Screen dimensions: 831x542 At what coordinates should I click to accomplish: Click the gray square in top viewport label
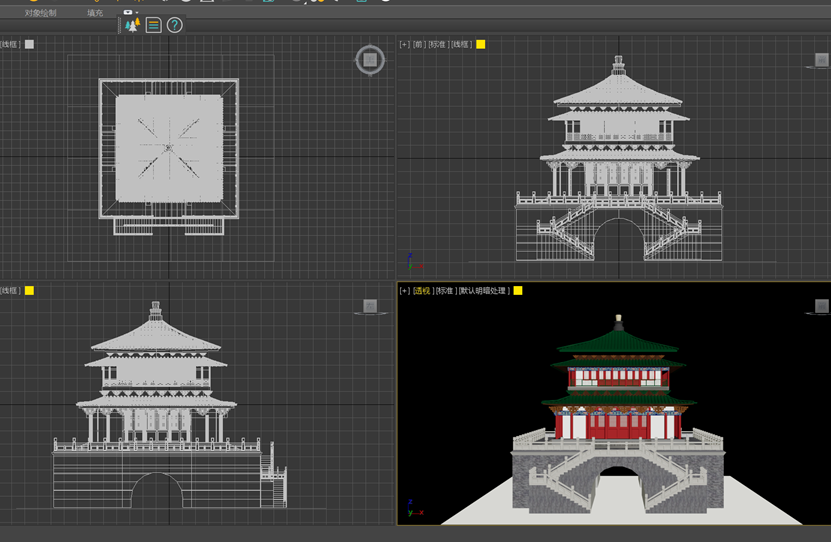(x=29, y=45)
